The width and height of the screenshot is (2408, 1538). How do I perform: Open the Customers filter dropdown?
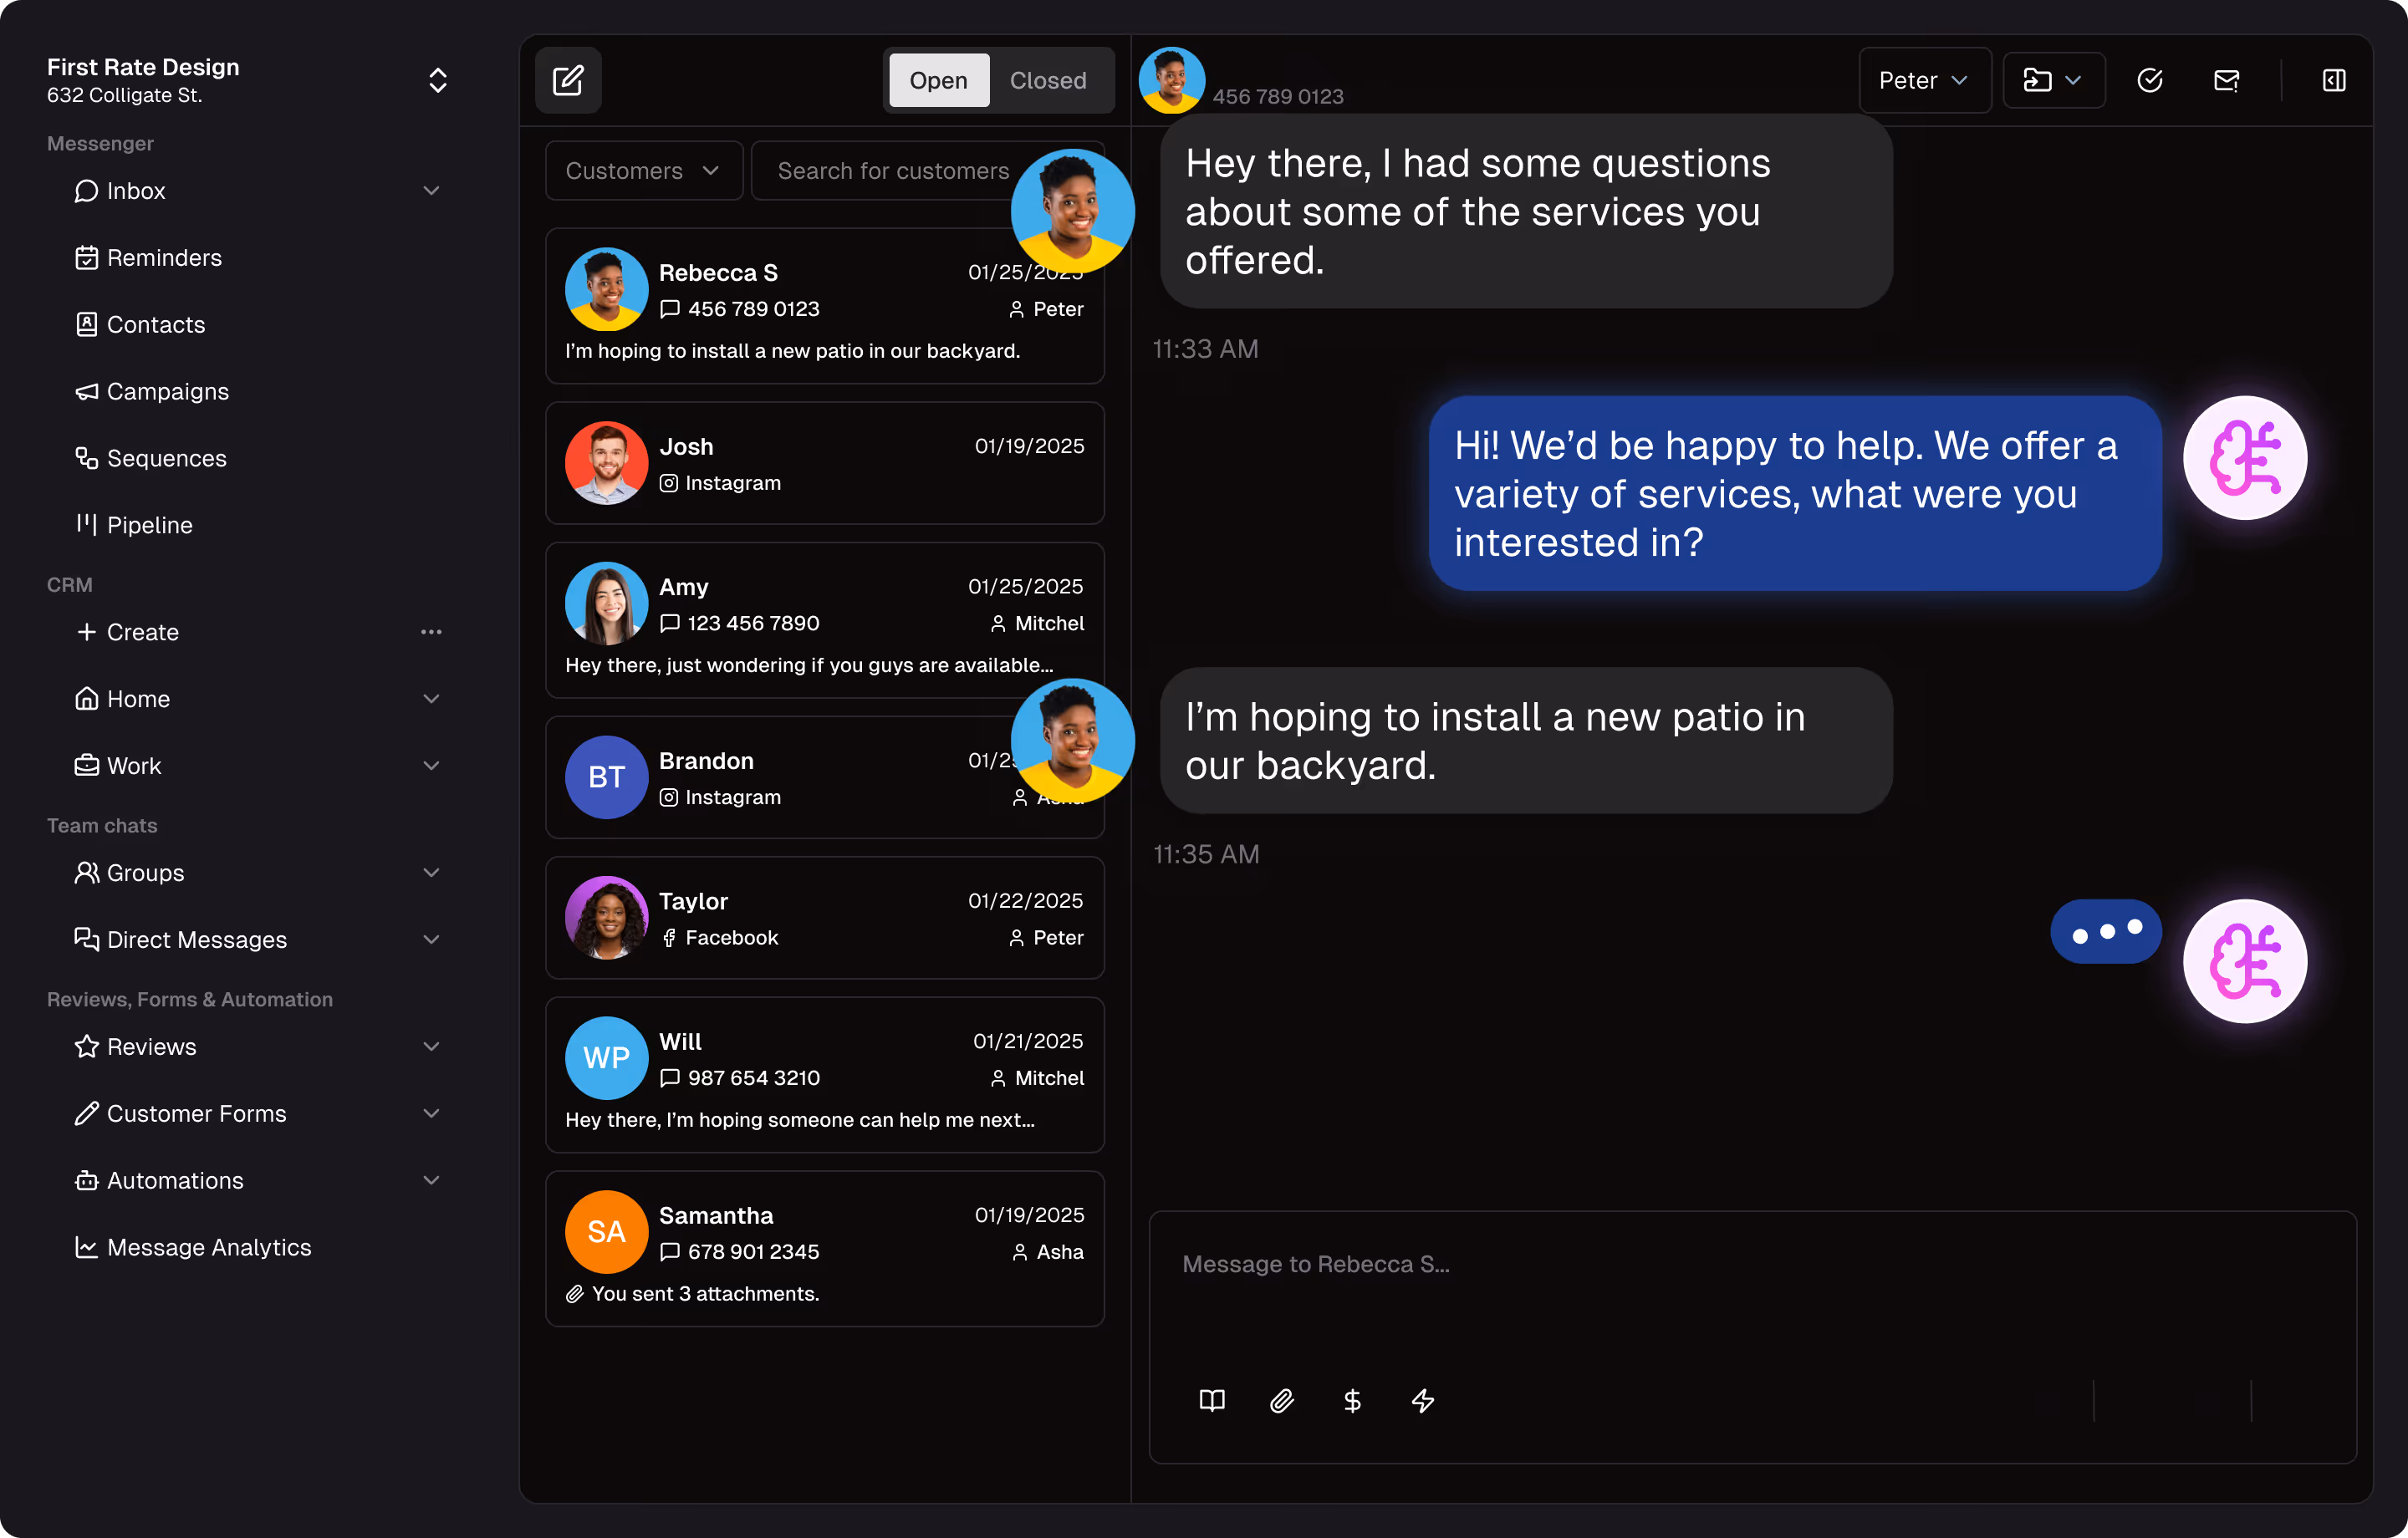tap(643, 170)
